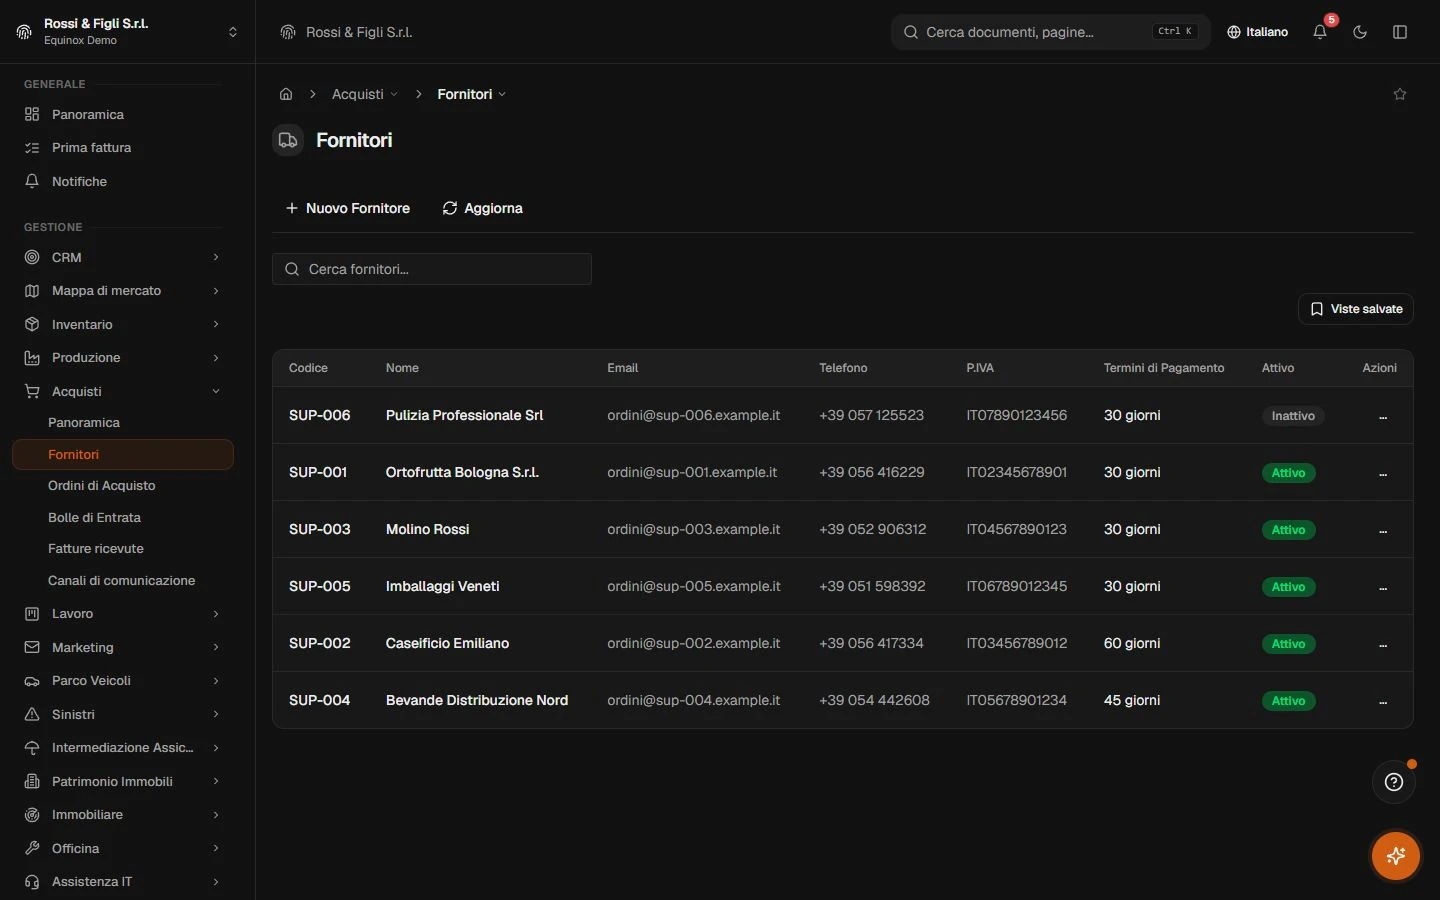Click the Cerca fornitori search field

point(432,269)
